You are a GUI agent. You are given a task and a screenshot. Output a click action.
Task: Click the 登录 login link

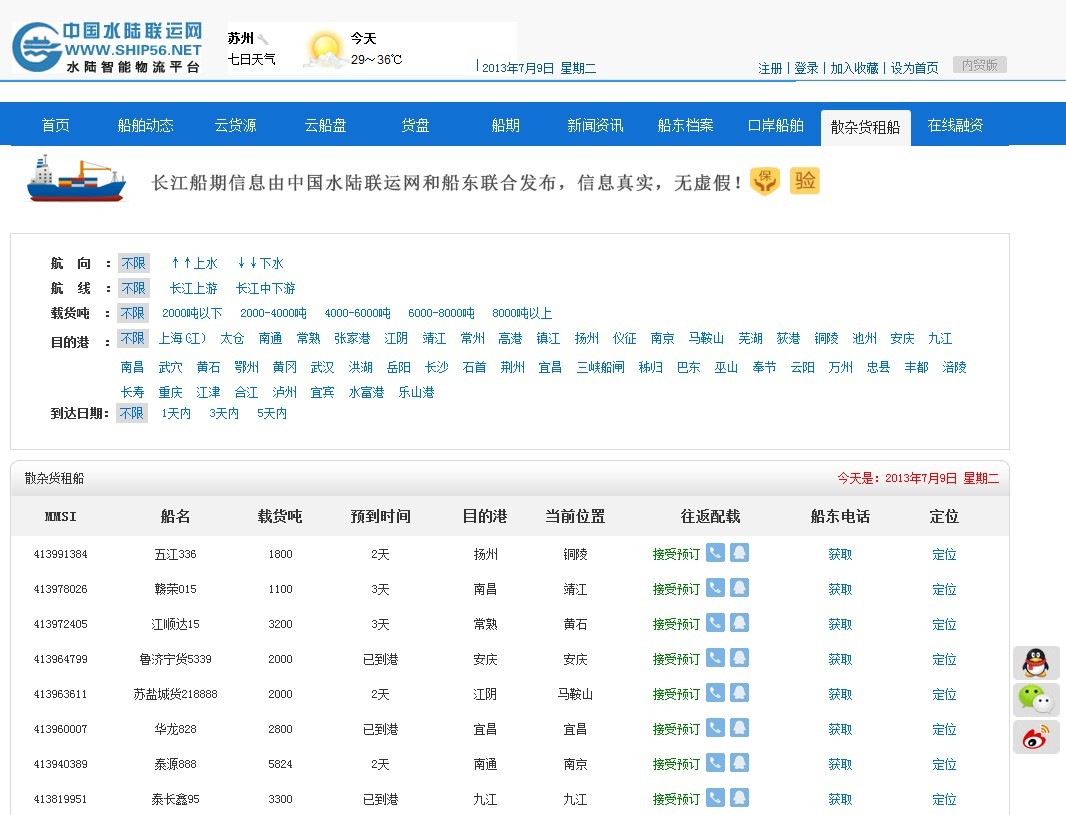(806, 68)
